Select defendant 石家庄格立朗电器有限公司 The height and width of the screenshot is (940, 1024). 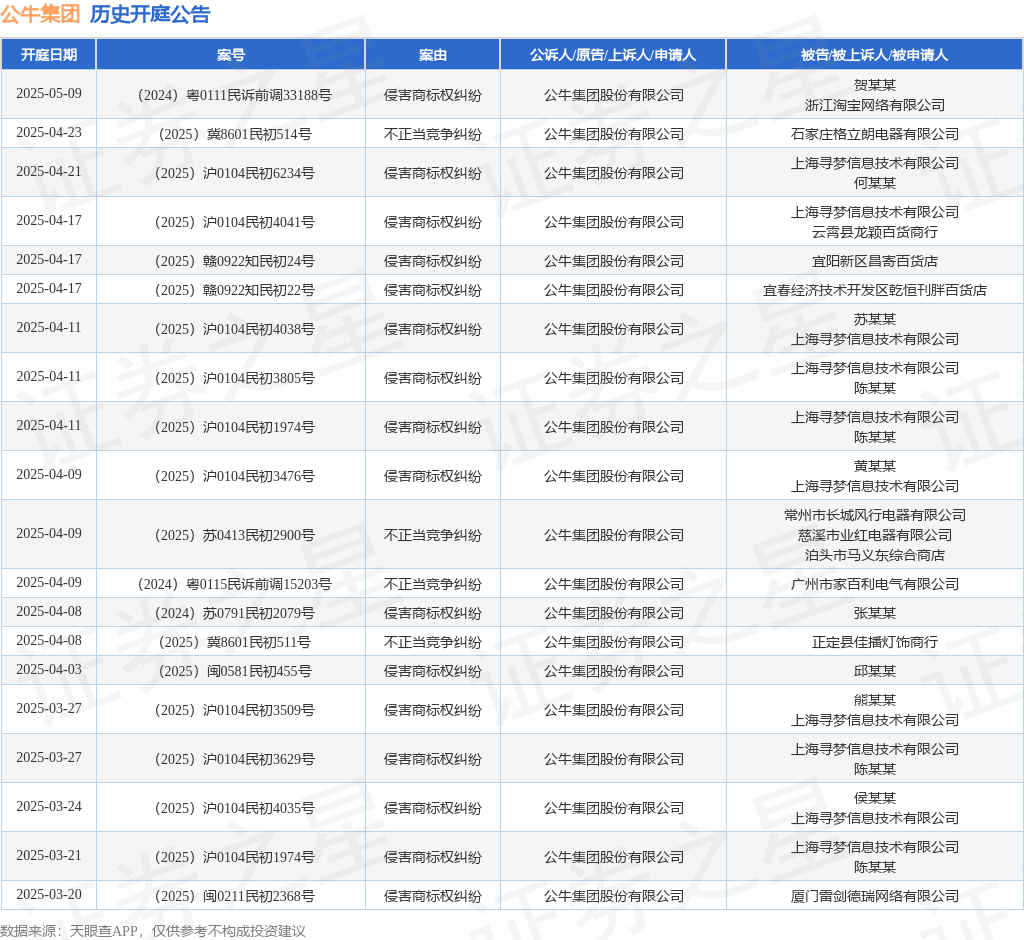874,134
